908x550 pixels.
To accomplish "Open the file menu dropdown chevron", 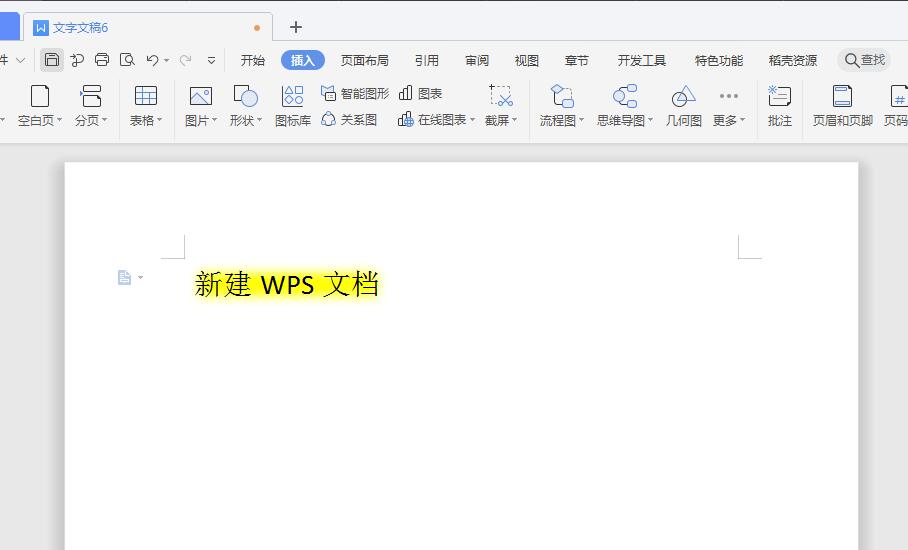I will tap(20, 60).
